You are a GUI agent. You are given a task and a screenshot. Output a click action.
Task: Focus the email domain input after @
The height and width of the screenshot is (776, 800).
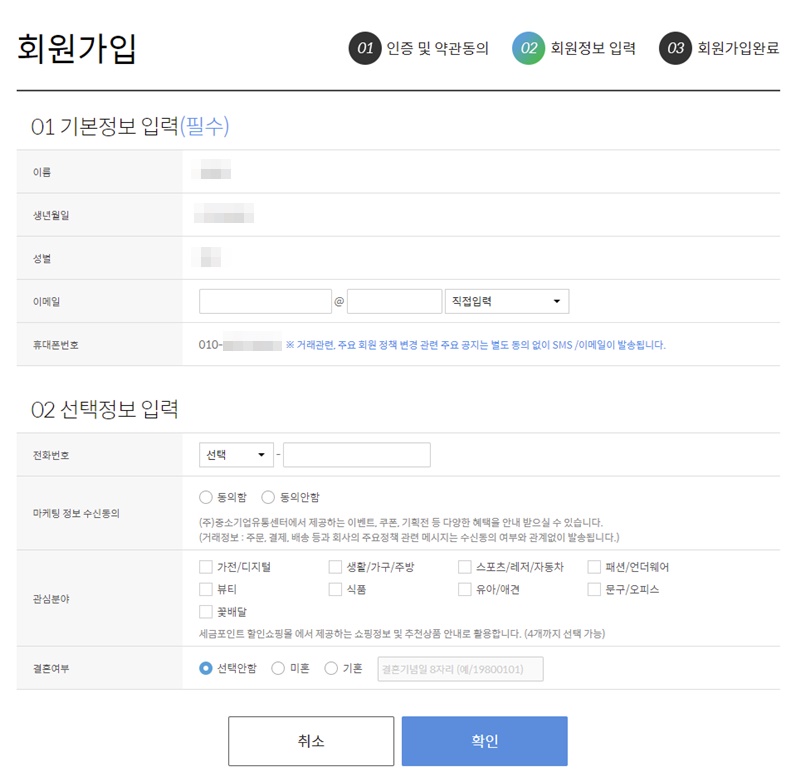coord(394,302)
